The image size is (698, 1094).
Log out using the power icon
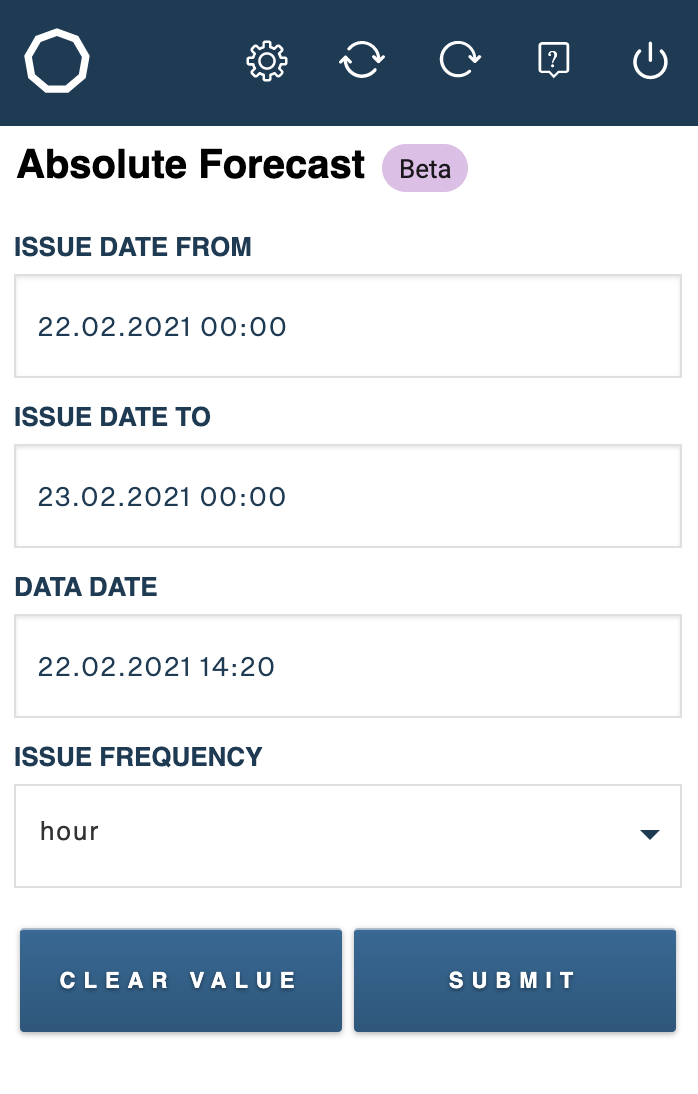[650, 61]
